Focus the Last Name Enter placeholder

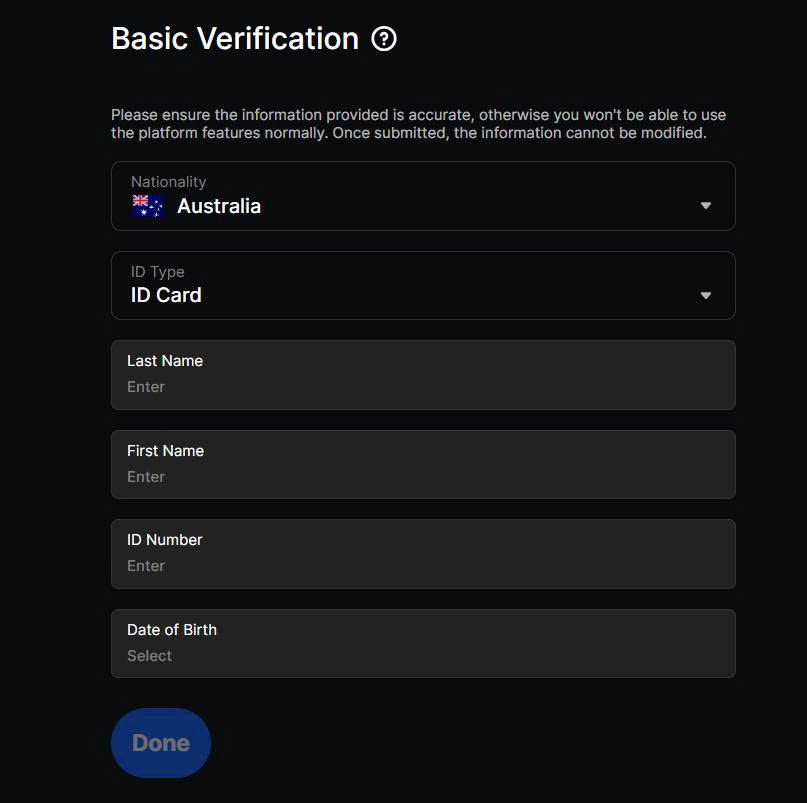coord(146,387)
